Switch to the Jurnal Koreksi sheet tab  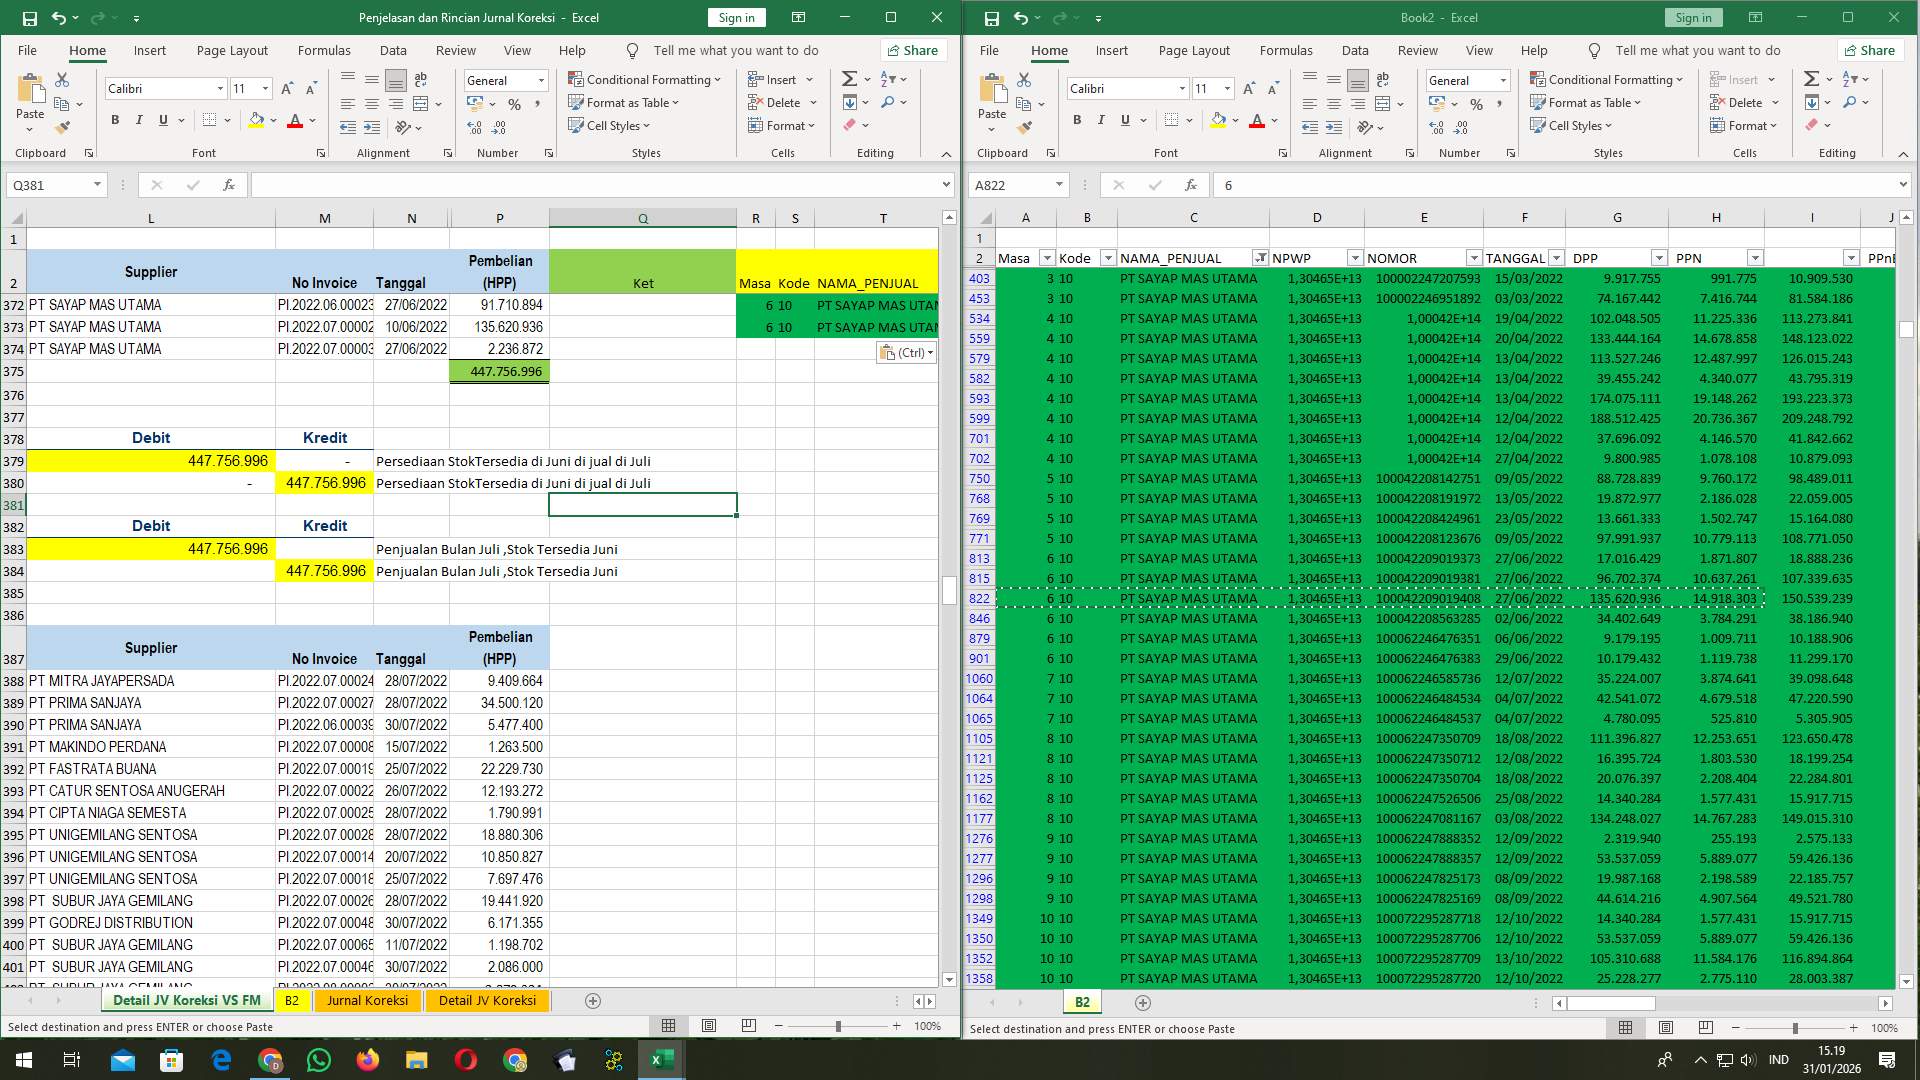pyautogui.click(x=368, y=1000)
